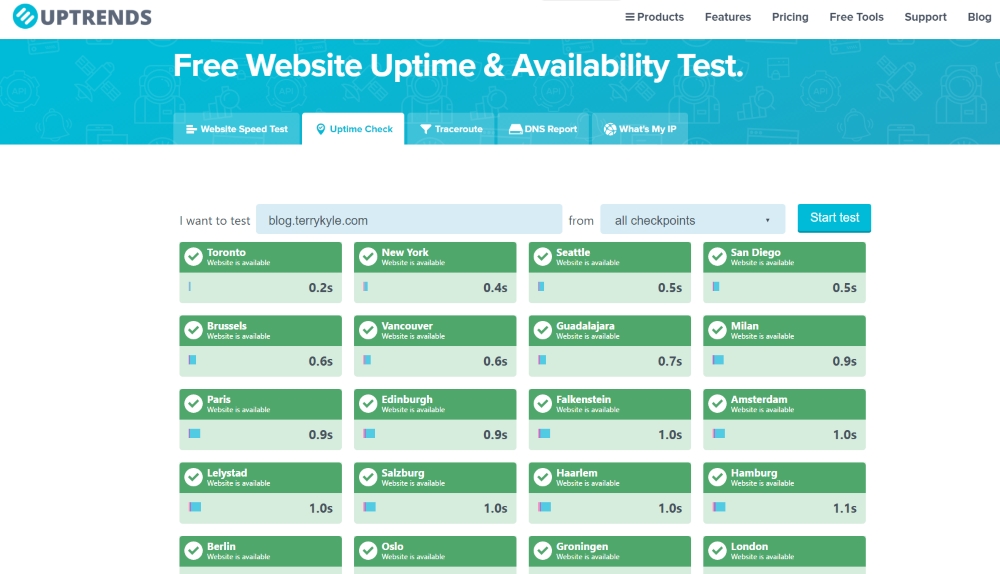1000x574 pixels.
Task: Click the Salzburg checkmark icon
Action: coord(368,478)
